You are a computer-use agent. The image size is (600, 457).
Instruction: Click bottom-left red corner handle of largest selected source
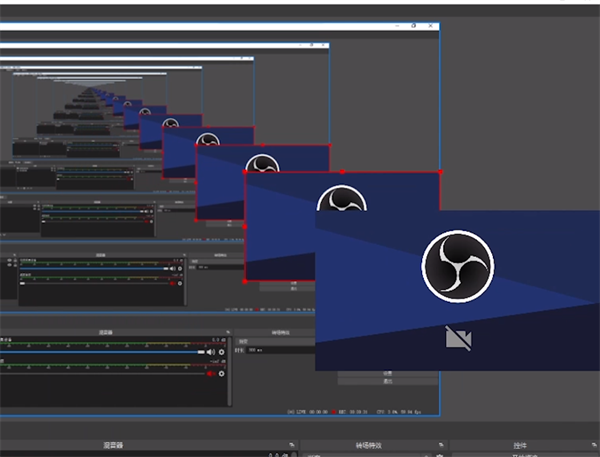click(245, 281)
